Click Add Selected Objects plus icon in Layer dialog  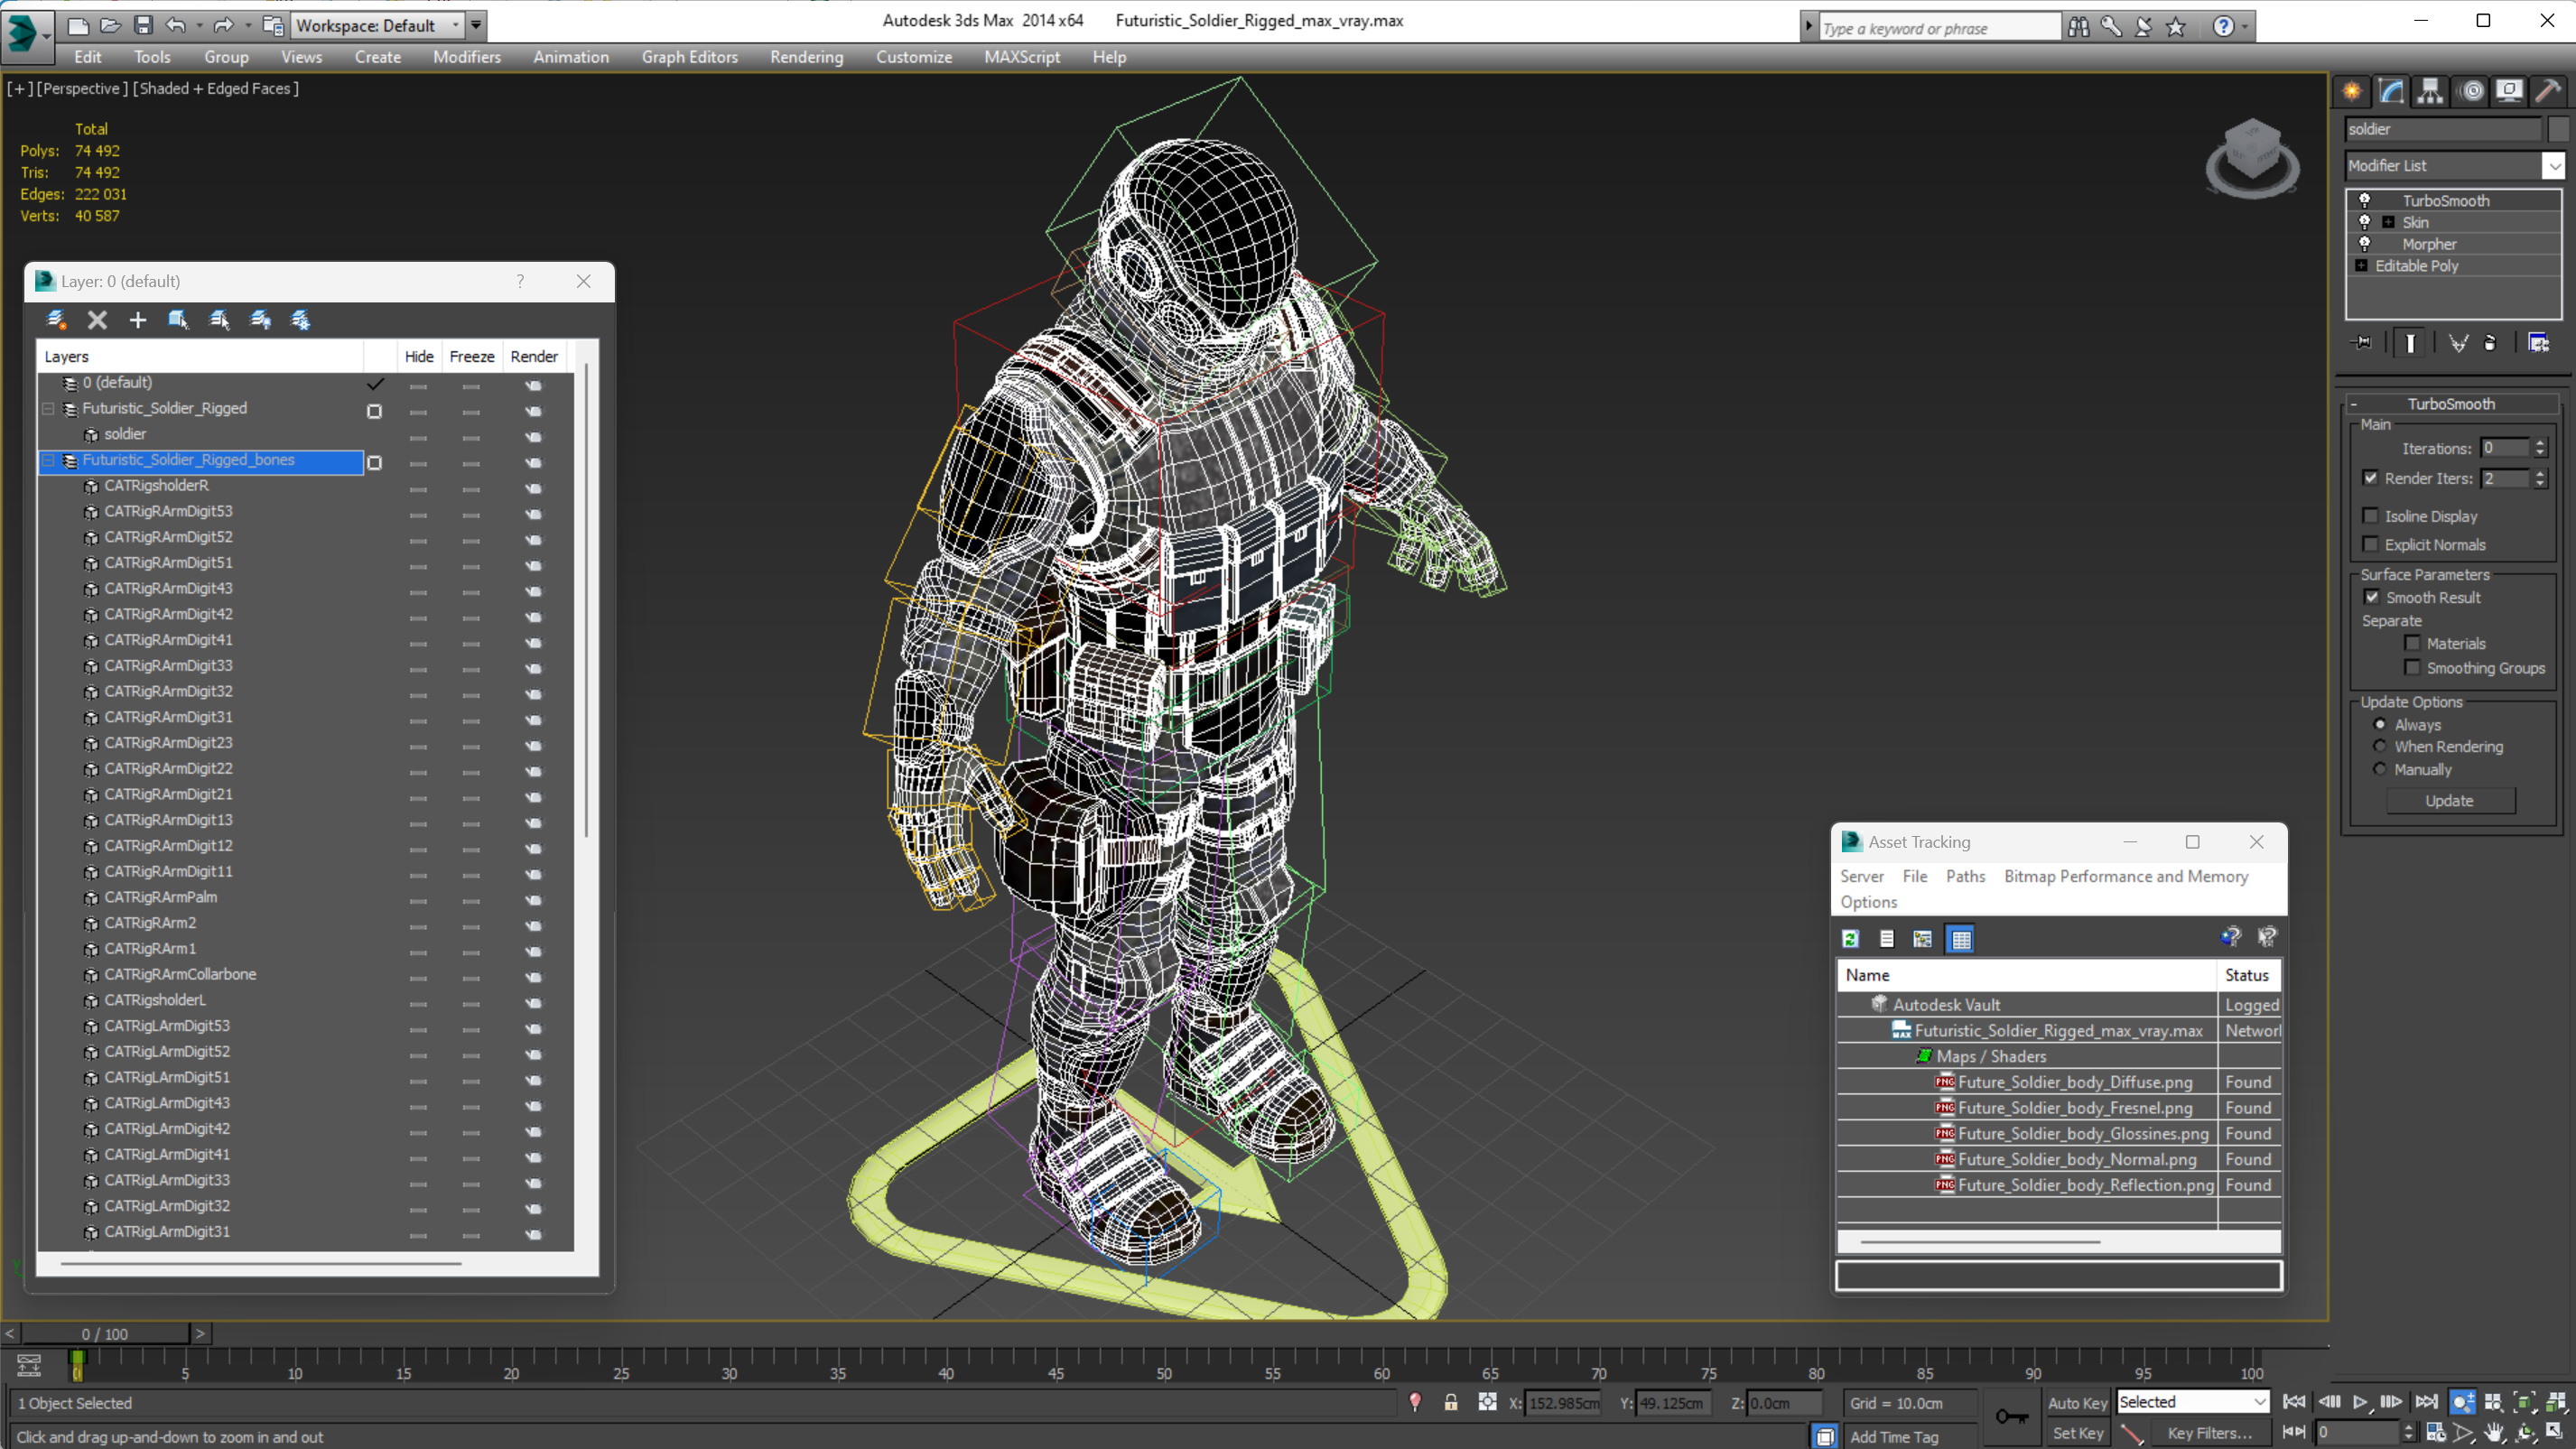click(138, 320)
